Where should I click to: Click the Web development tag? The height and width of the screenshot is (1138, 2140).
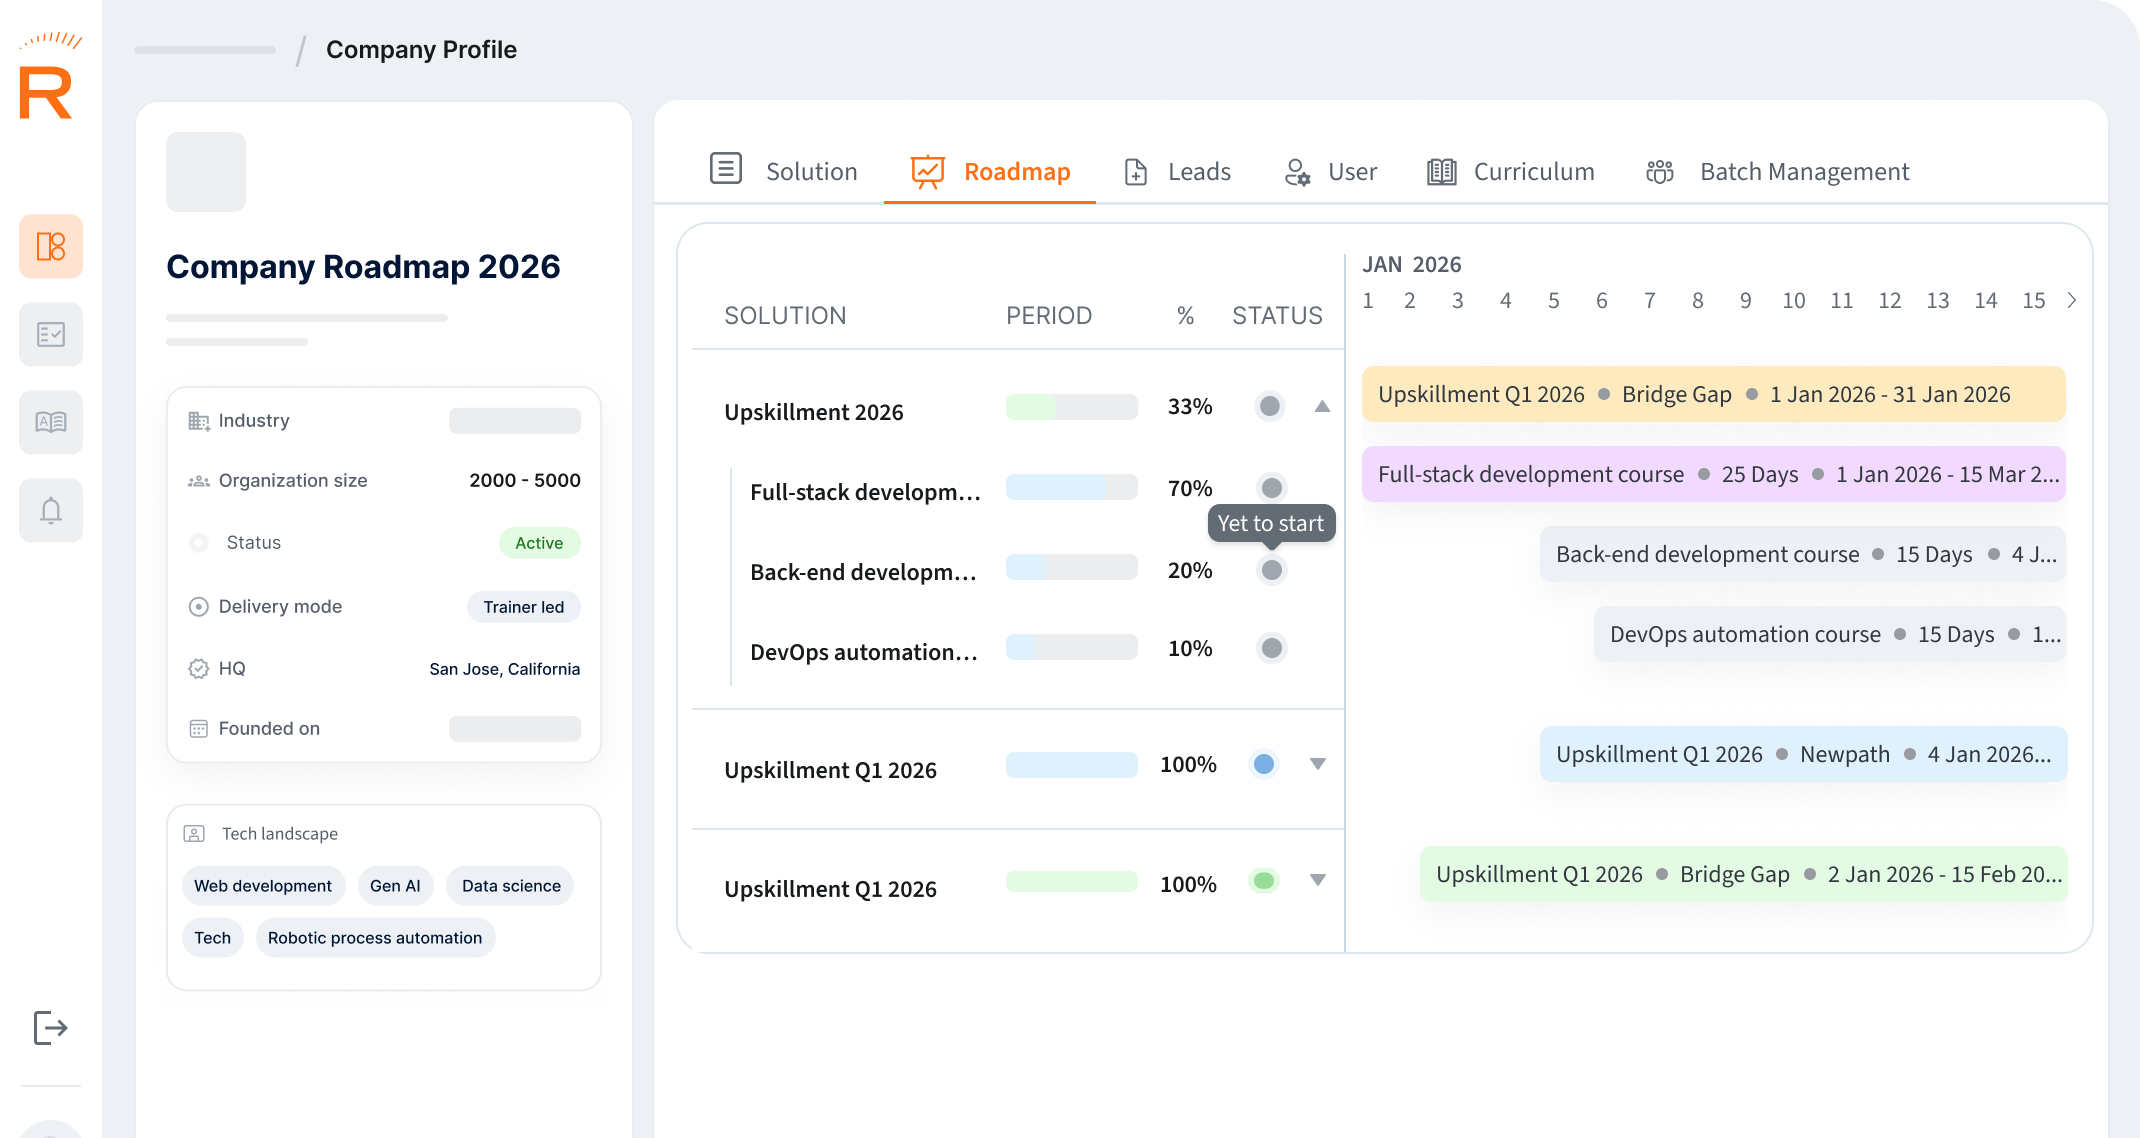tap(263, 886)
